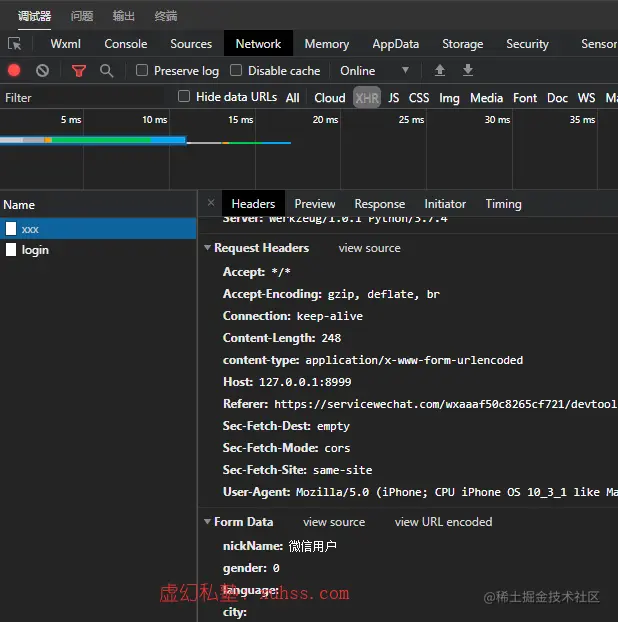Close the request details pane
This screenshot has height=622, width=618.
tap(211, 203)
